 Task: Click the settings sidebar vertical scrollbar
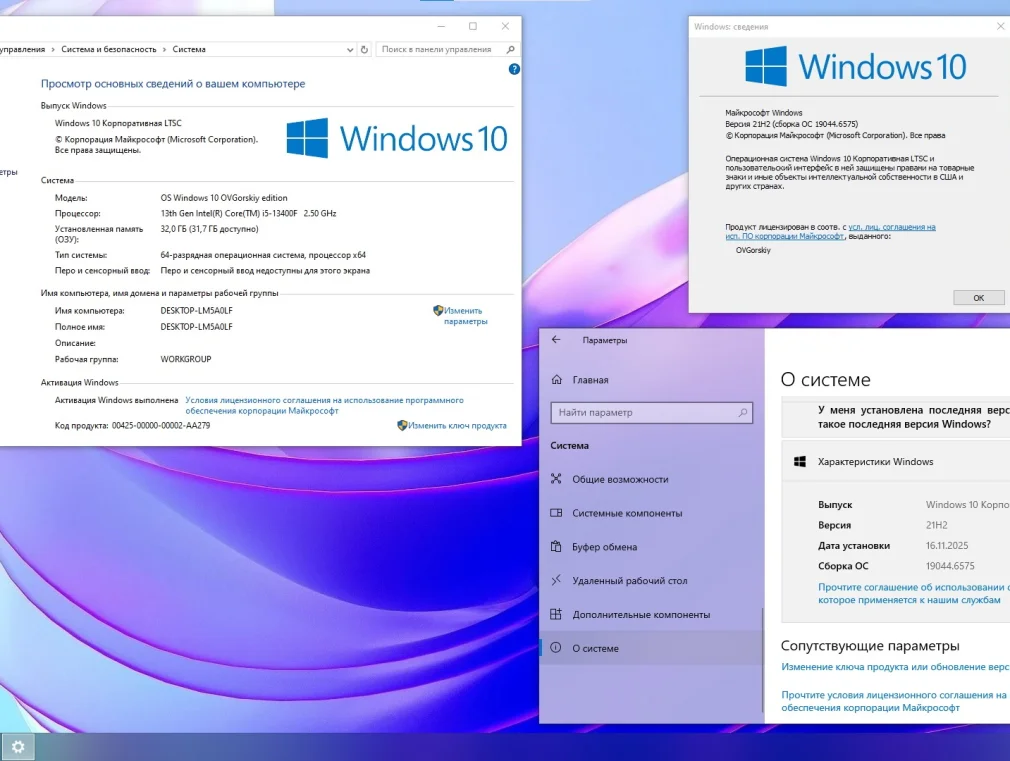point(763,630)
